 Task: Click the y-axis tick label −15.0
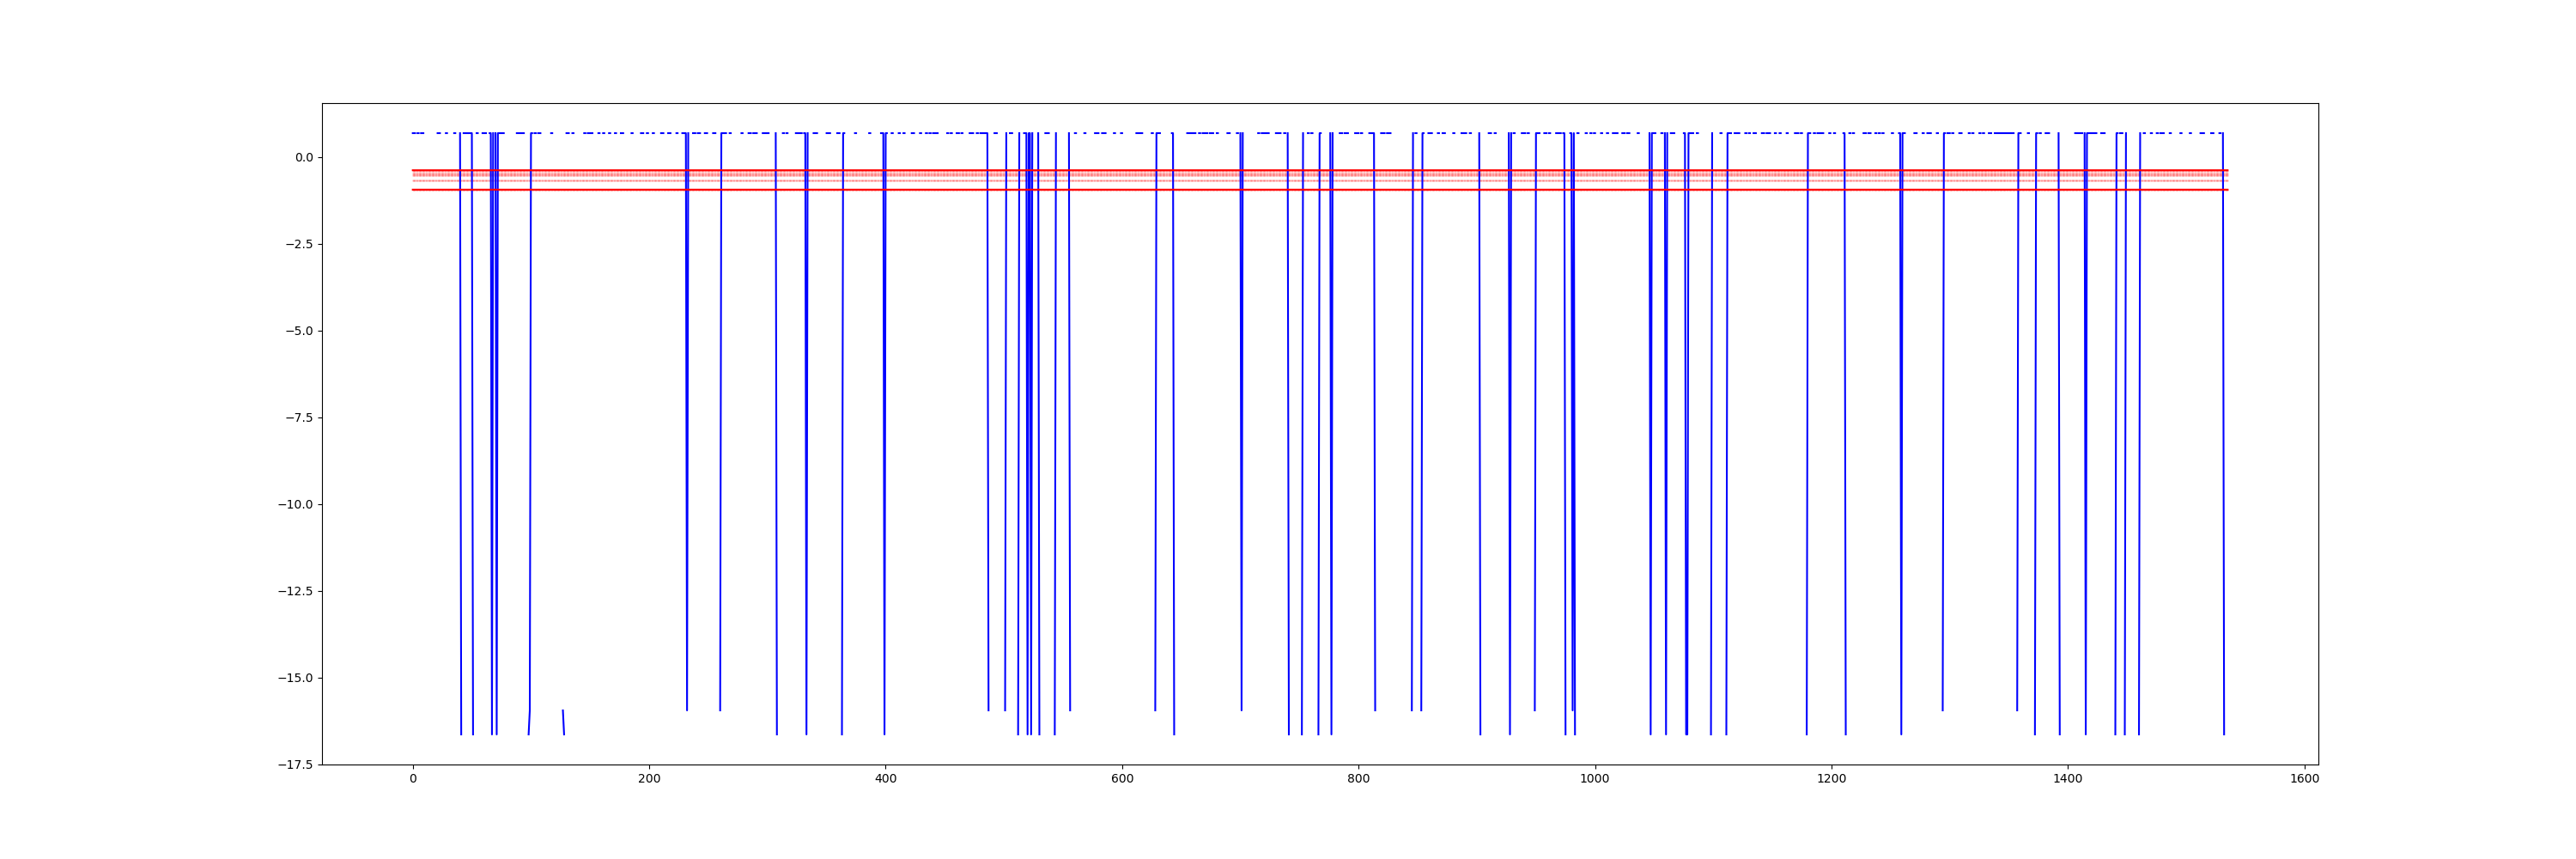coord(294,678)
